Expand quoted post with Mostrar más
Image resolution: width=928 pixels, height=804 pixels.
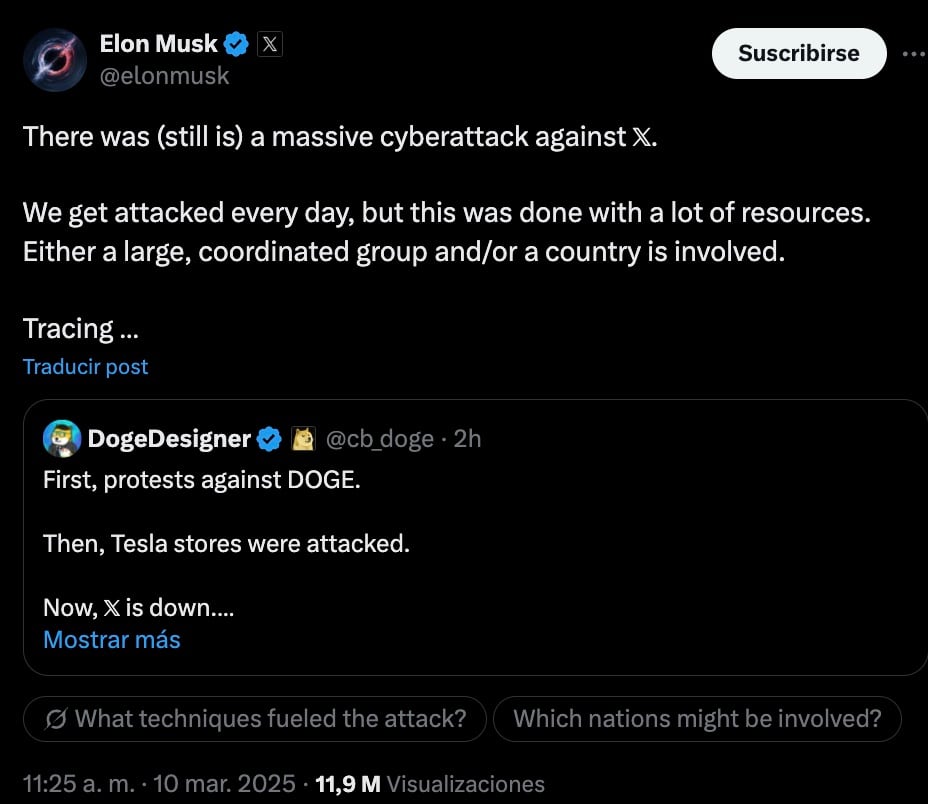pos(112,639)
